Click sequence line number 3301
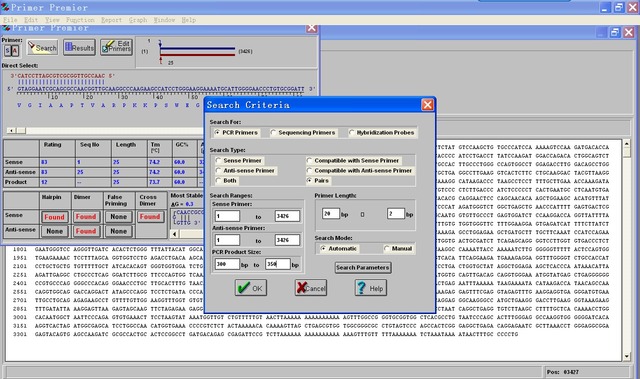This screenshot has width=640, height=379. click(x=20, y=334)
